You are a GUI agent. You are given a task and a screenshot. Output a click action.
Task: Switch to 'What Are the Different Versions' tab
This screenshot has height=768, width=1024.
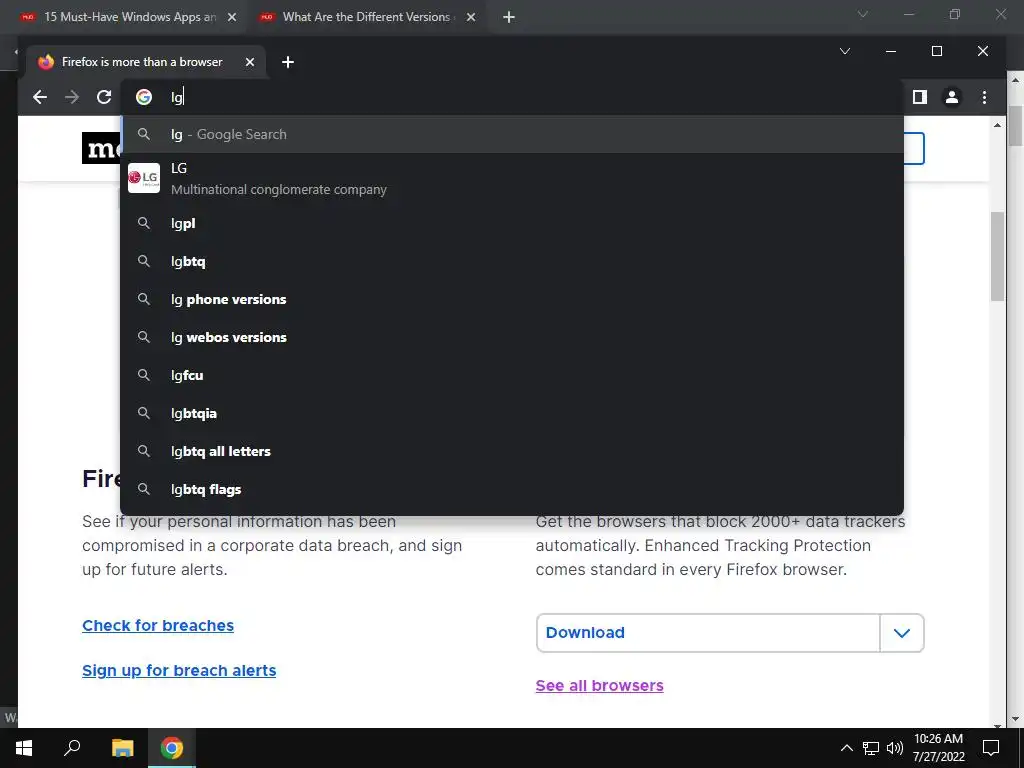(367, 17)
